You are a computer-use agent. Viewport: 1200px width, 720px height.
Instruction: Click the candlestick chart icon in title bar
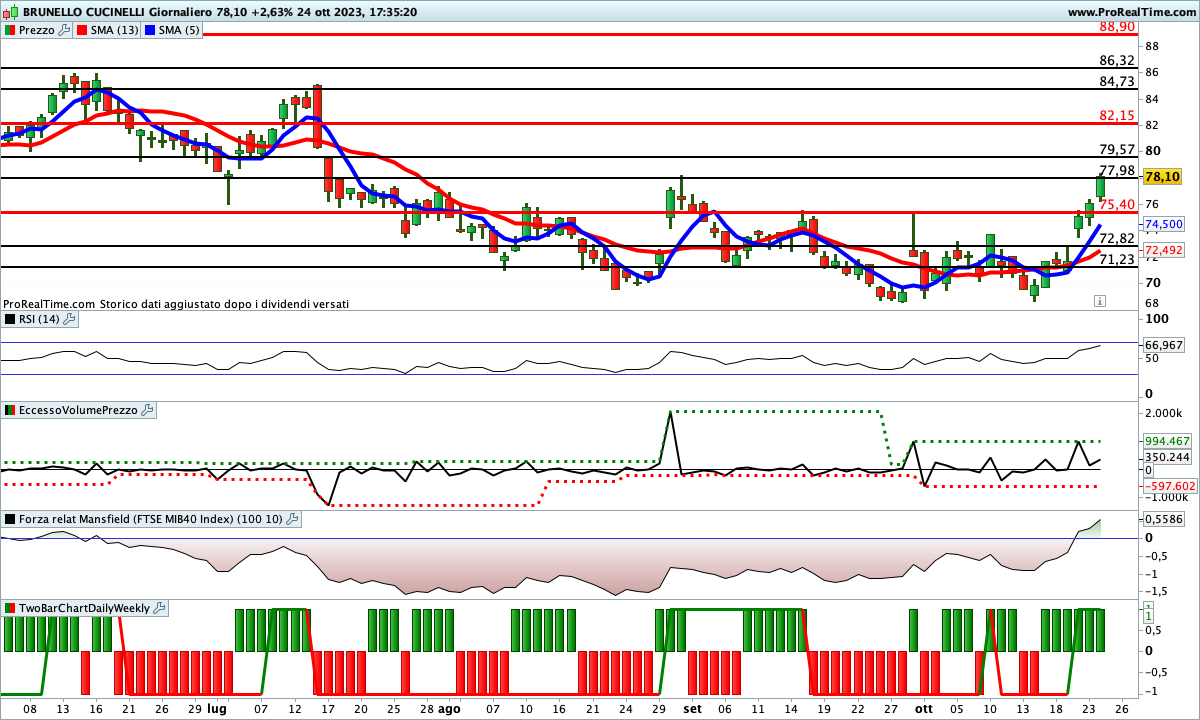9,11
